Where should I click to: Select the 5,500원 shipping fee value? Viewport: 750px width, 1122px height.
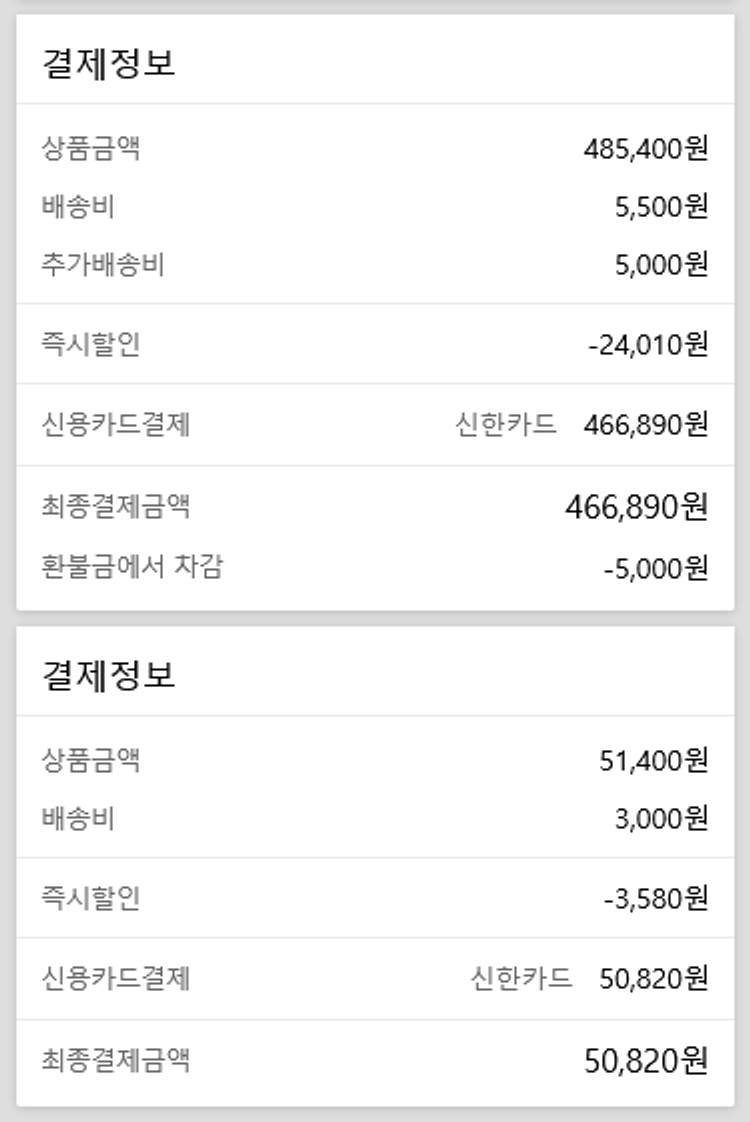pos(661,207)
